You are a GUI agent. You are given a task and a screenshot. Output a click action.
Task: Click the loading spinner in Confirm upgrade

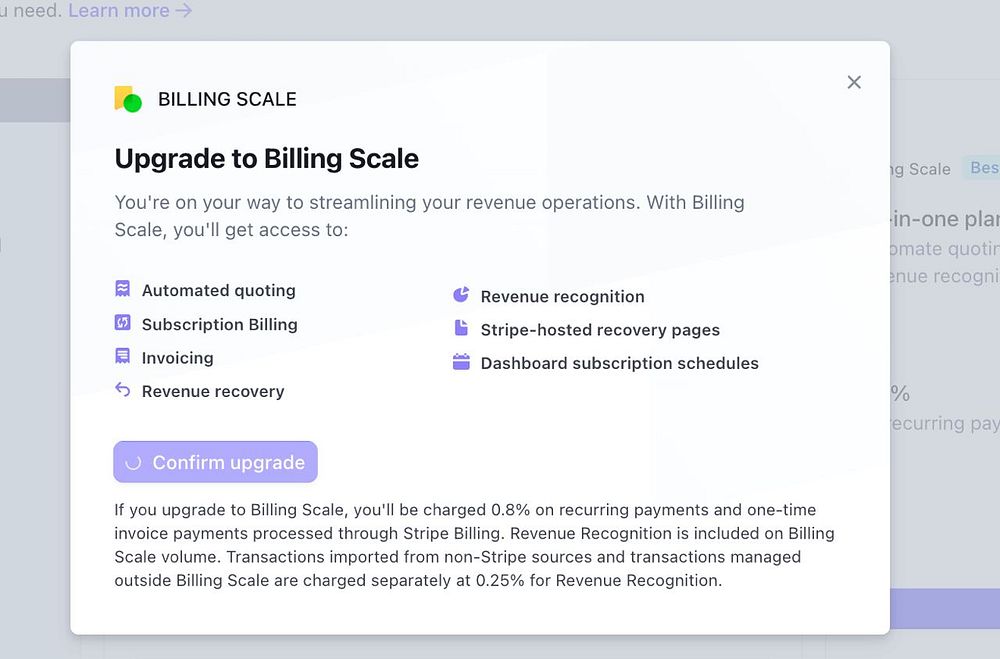pyautogui.click(x=133, y=463)
